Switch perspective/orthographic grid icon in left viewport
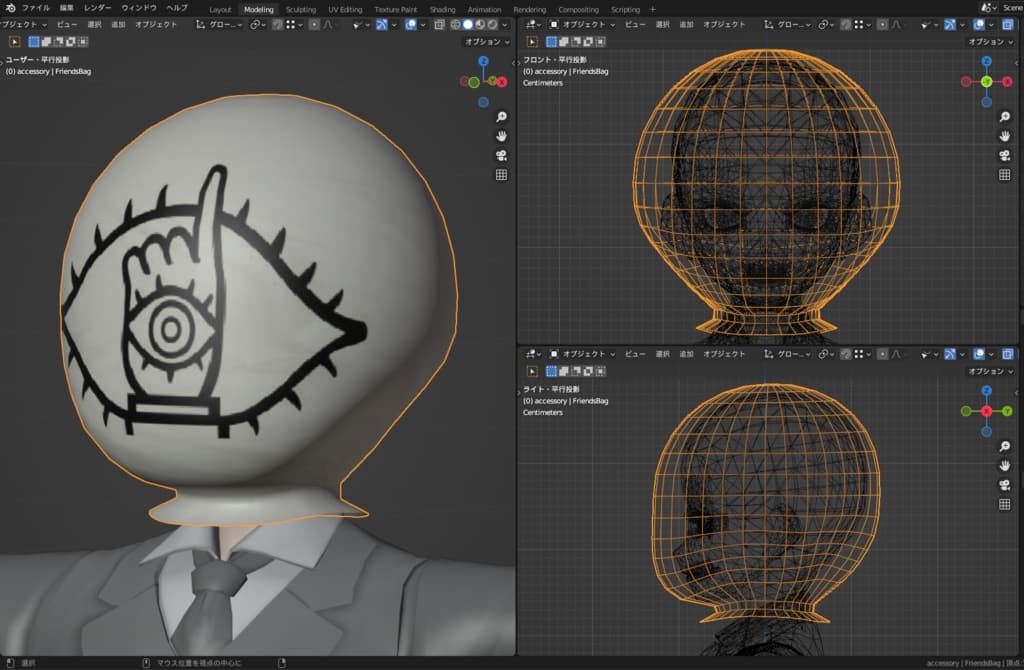Image resolution: width=1024 pixels, height=670 pixels. click(501, 174)
